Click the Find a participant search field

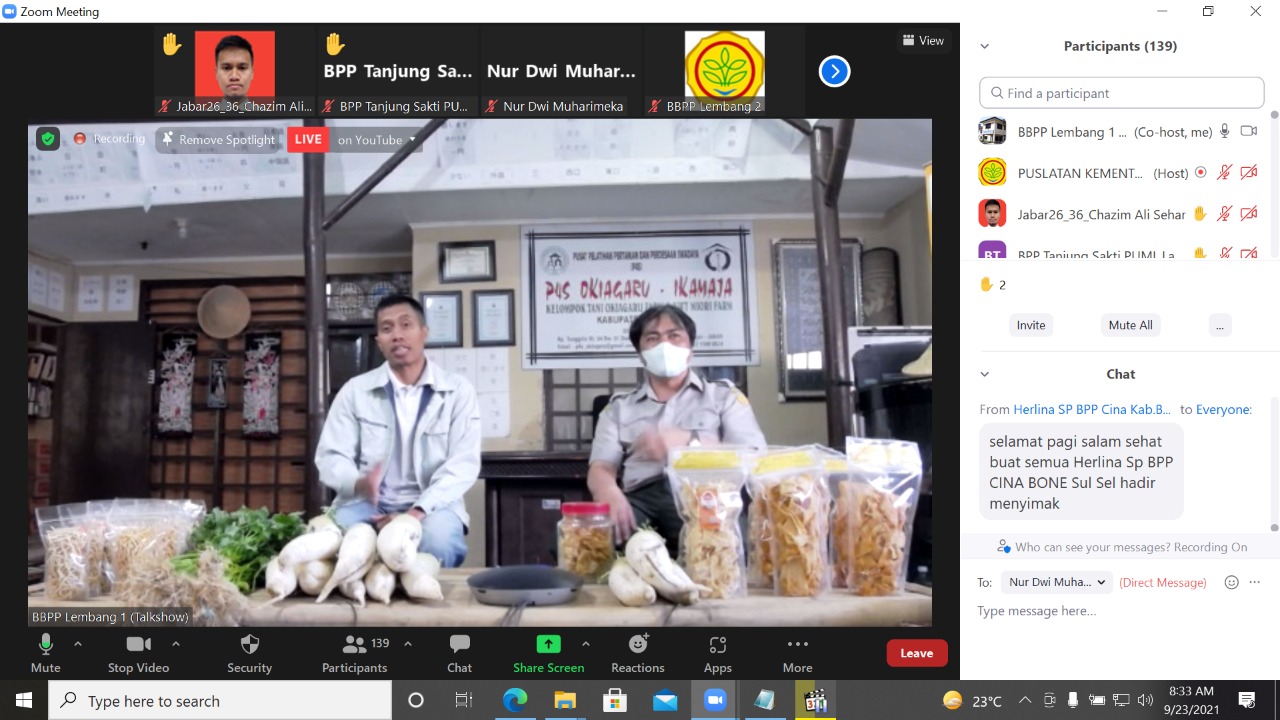pyautogui.click(x=1122, y=93)
